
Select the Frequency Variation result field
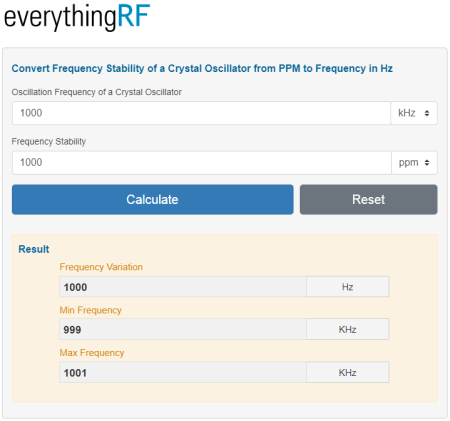click(183, 287)
